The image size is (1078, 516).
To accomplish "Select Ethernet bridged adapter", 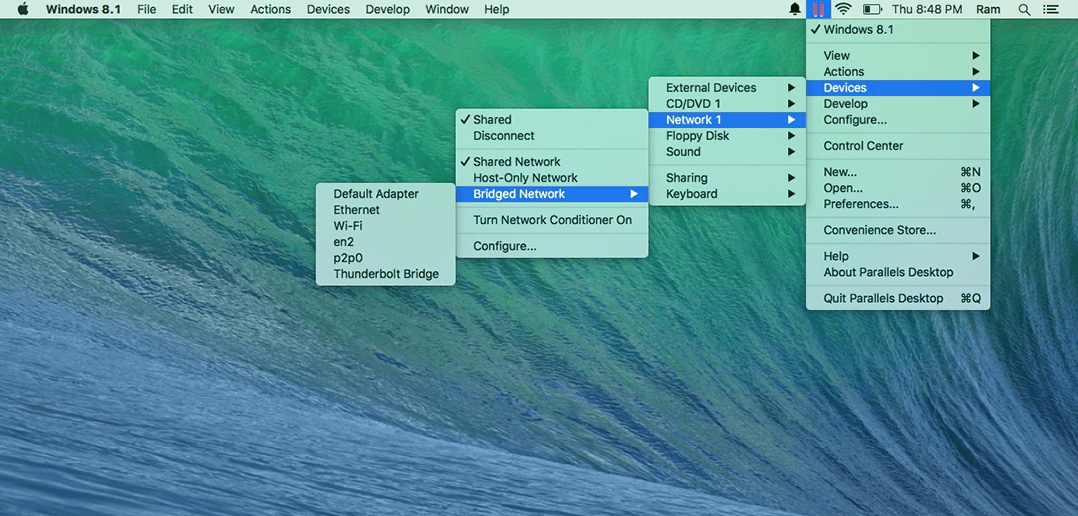I will pyautogui.click(x=385, y=210).
